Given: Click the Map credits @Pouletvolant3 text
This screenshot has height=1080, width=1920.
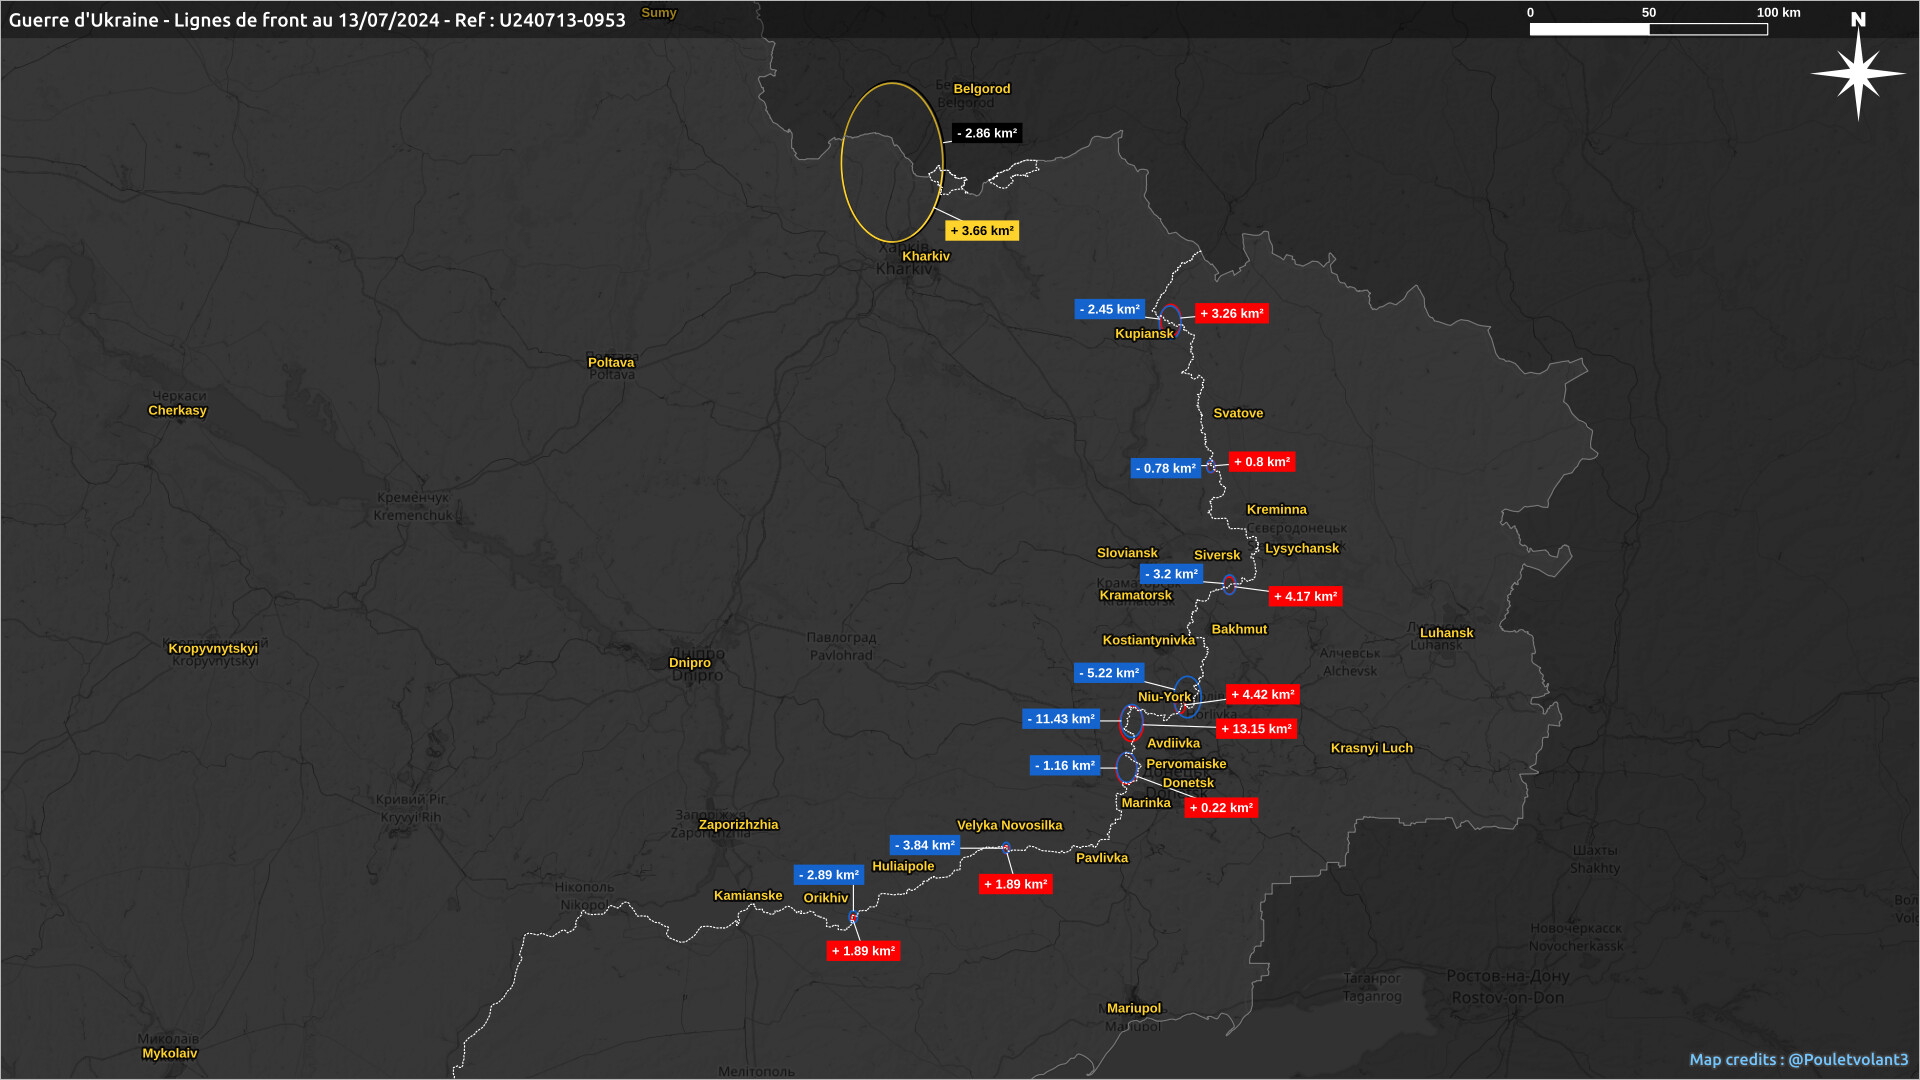Looking at the screenshot, I should click(1798, 1059).
